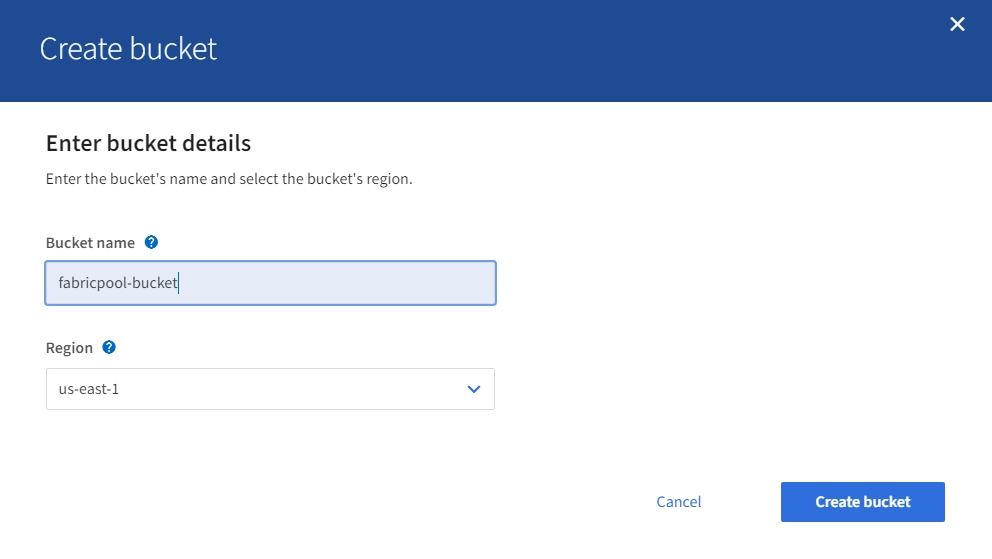
Task: Click the bucket name and region instruction text
Action: point(229,180)
